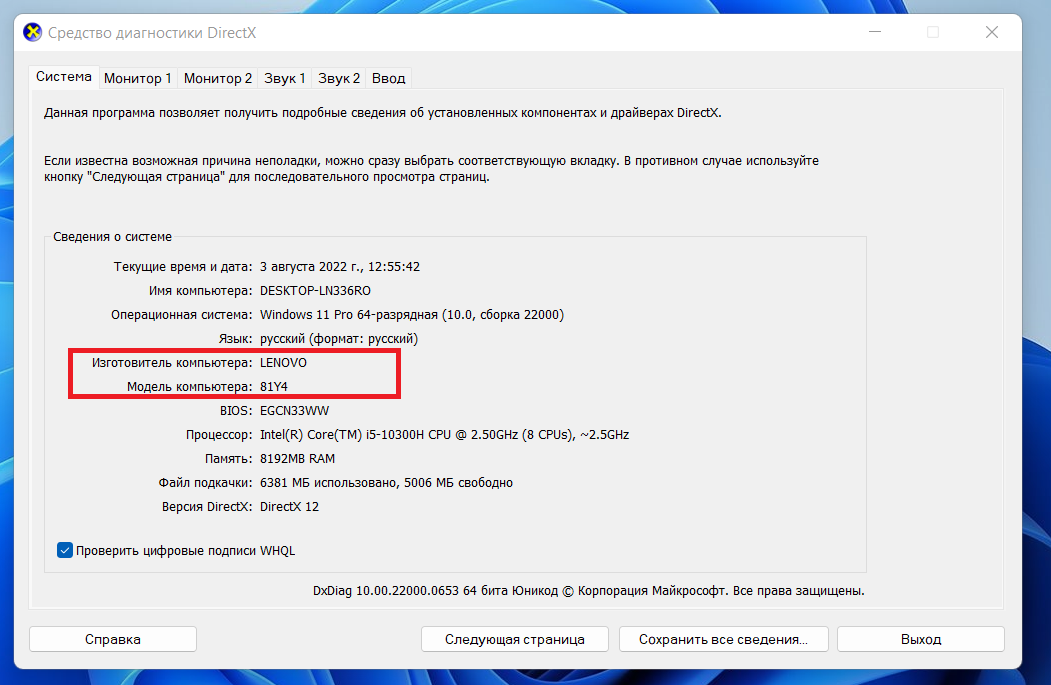Screen dimensions: 1051x685
Task: Click the Операционная система label
Action: coord(182,315)
